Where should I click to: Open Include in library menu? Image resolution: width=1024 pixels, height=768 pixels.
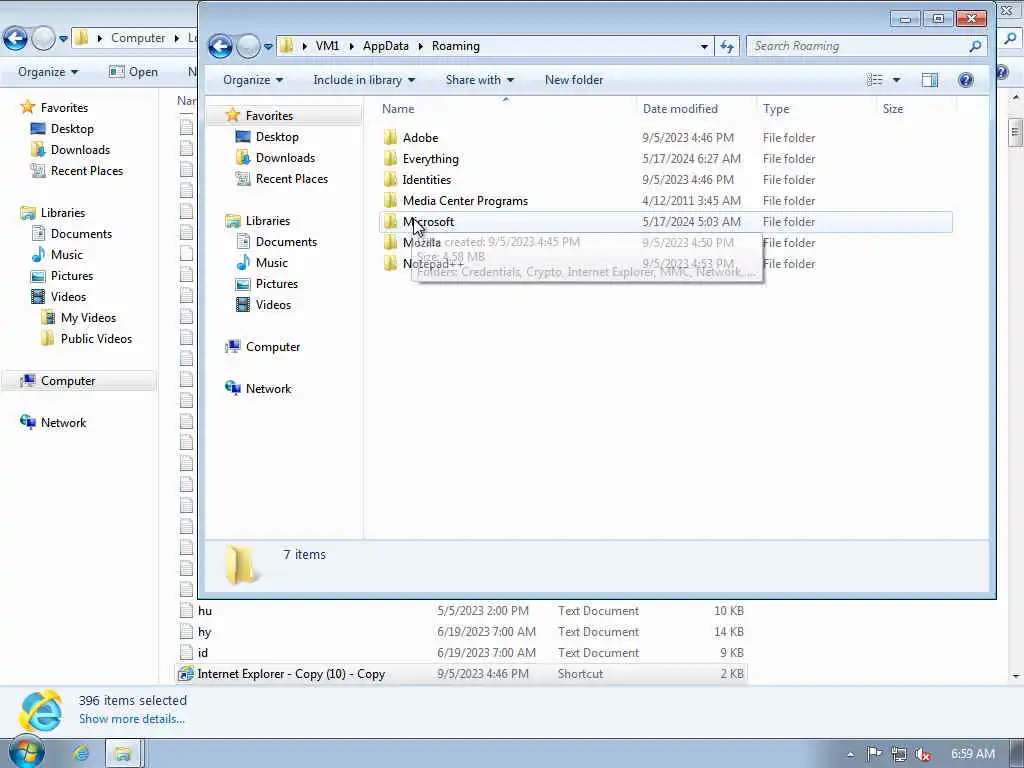364,80
